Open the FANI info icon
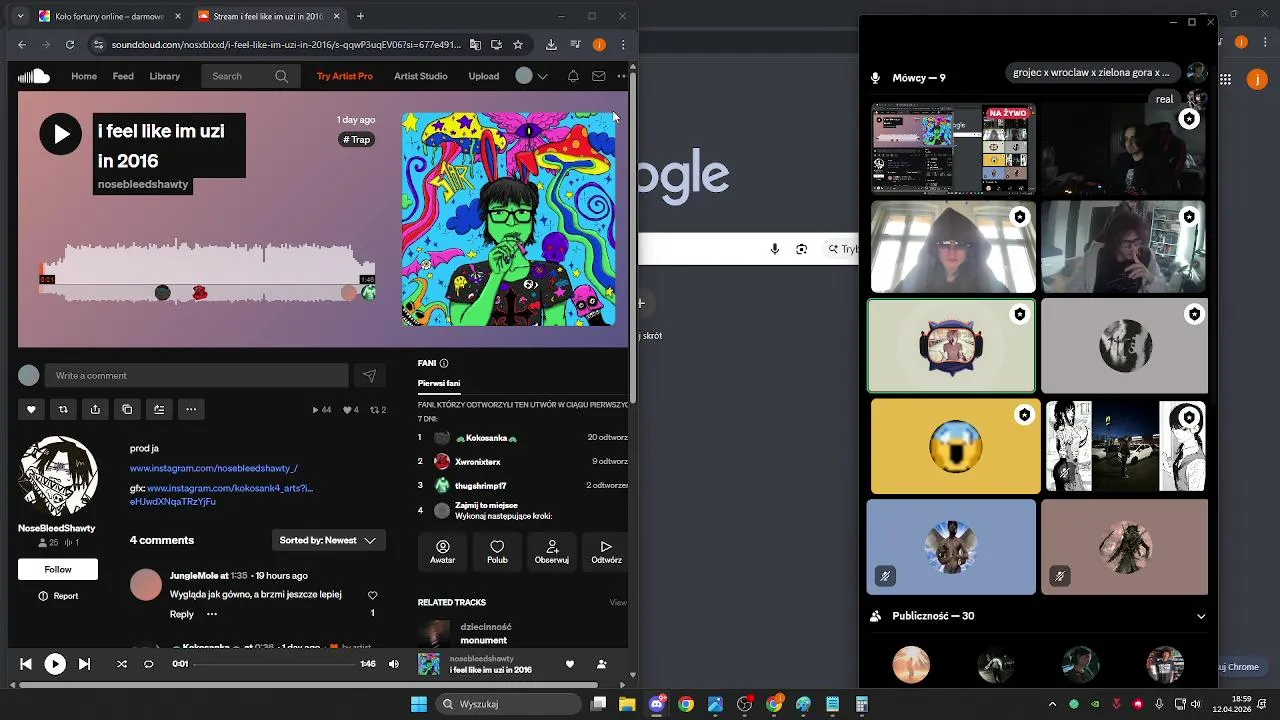The image size is (1280, 720). pyautogui.click(x=444, y=363)
